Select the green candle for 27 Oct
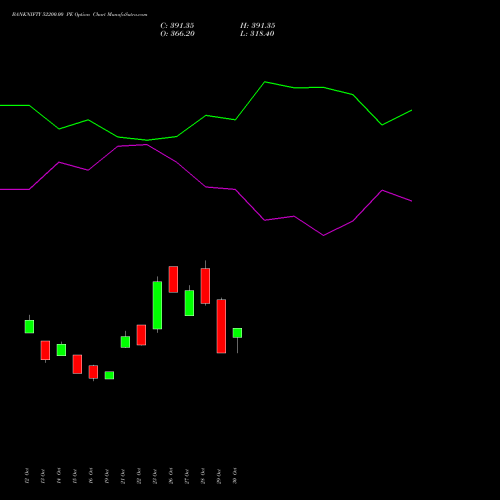 click(x=189, y=303)
